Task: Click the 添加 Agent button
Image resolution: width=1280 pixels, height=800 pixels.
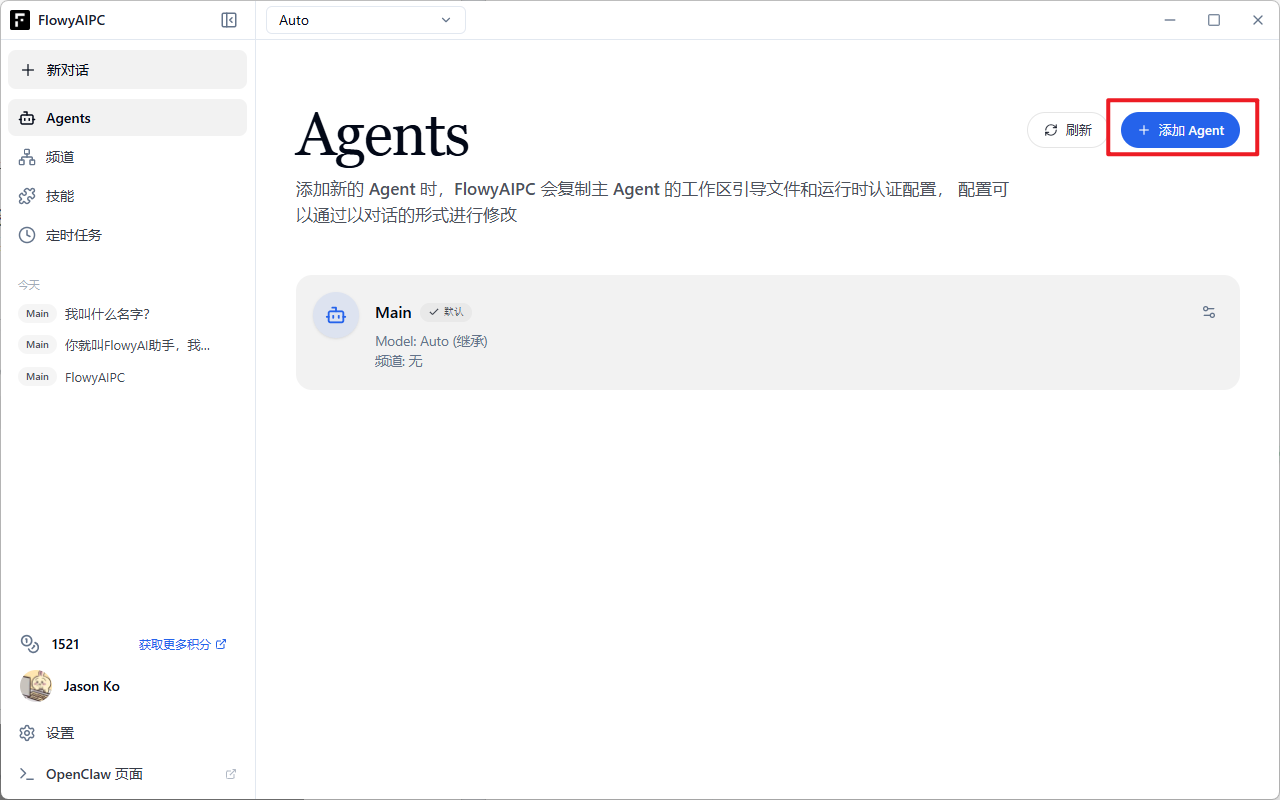Action: click(x=1181, y=129)
